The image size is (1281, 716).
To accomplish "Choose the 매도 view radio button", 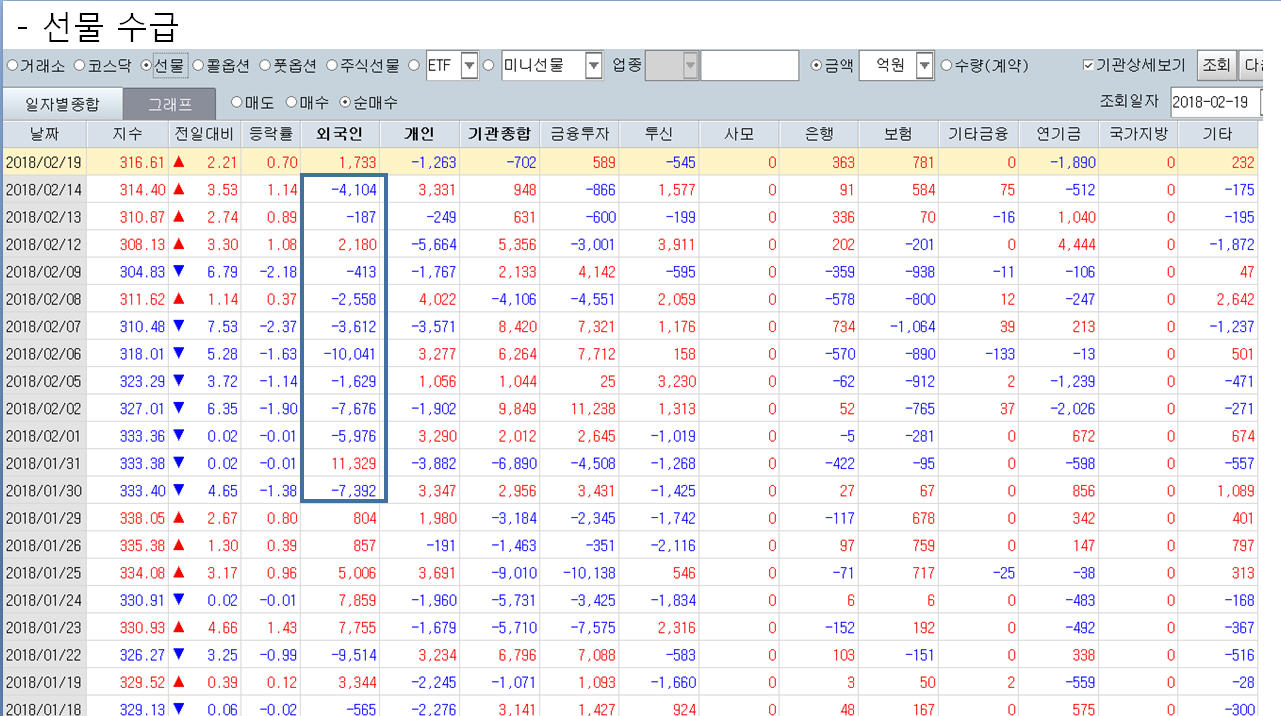I will click(237, 102).
